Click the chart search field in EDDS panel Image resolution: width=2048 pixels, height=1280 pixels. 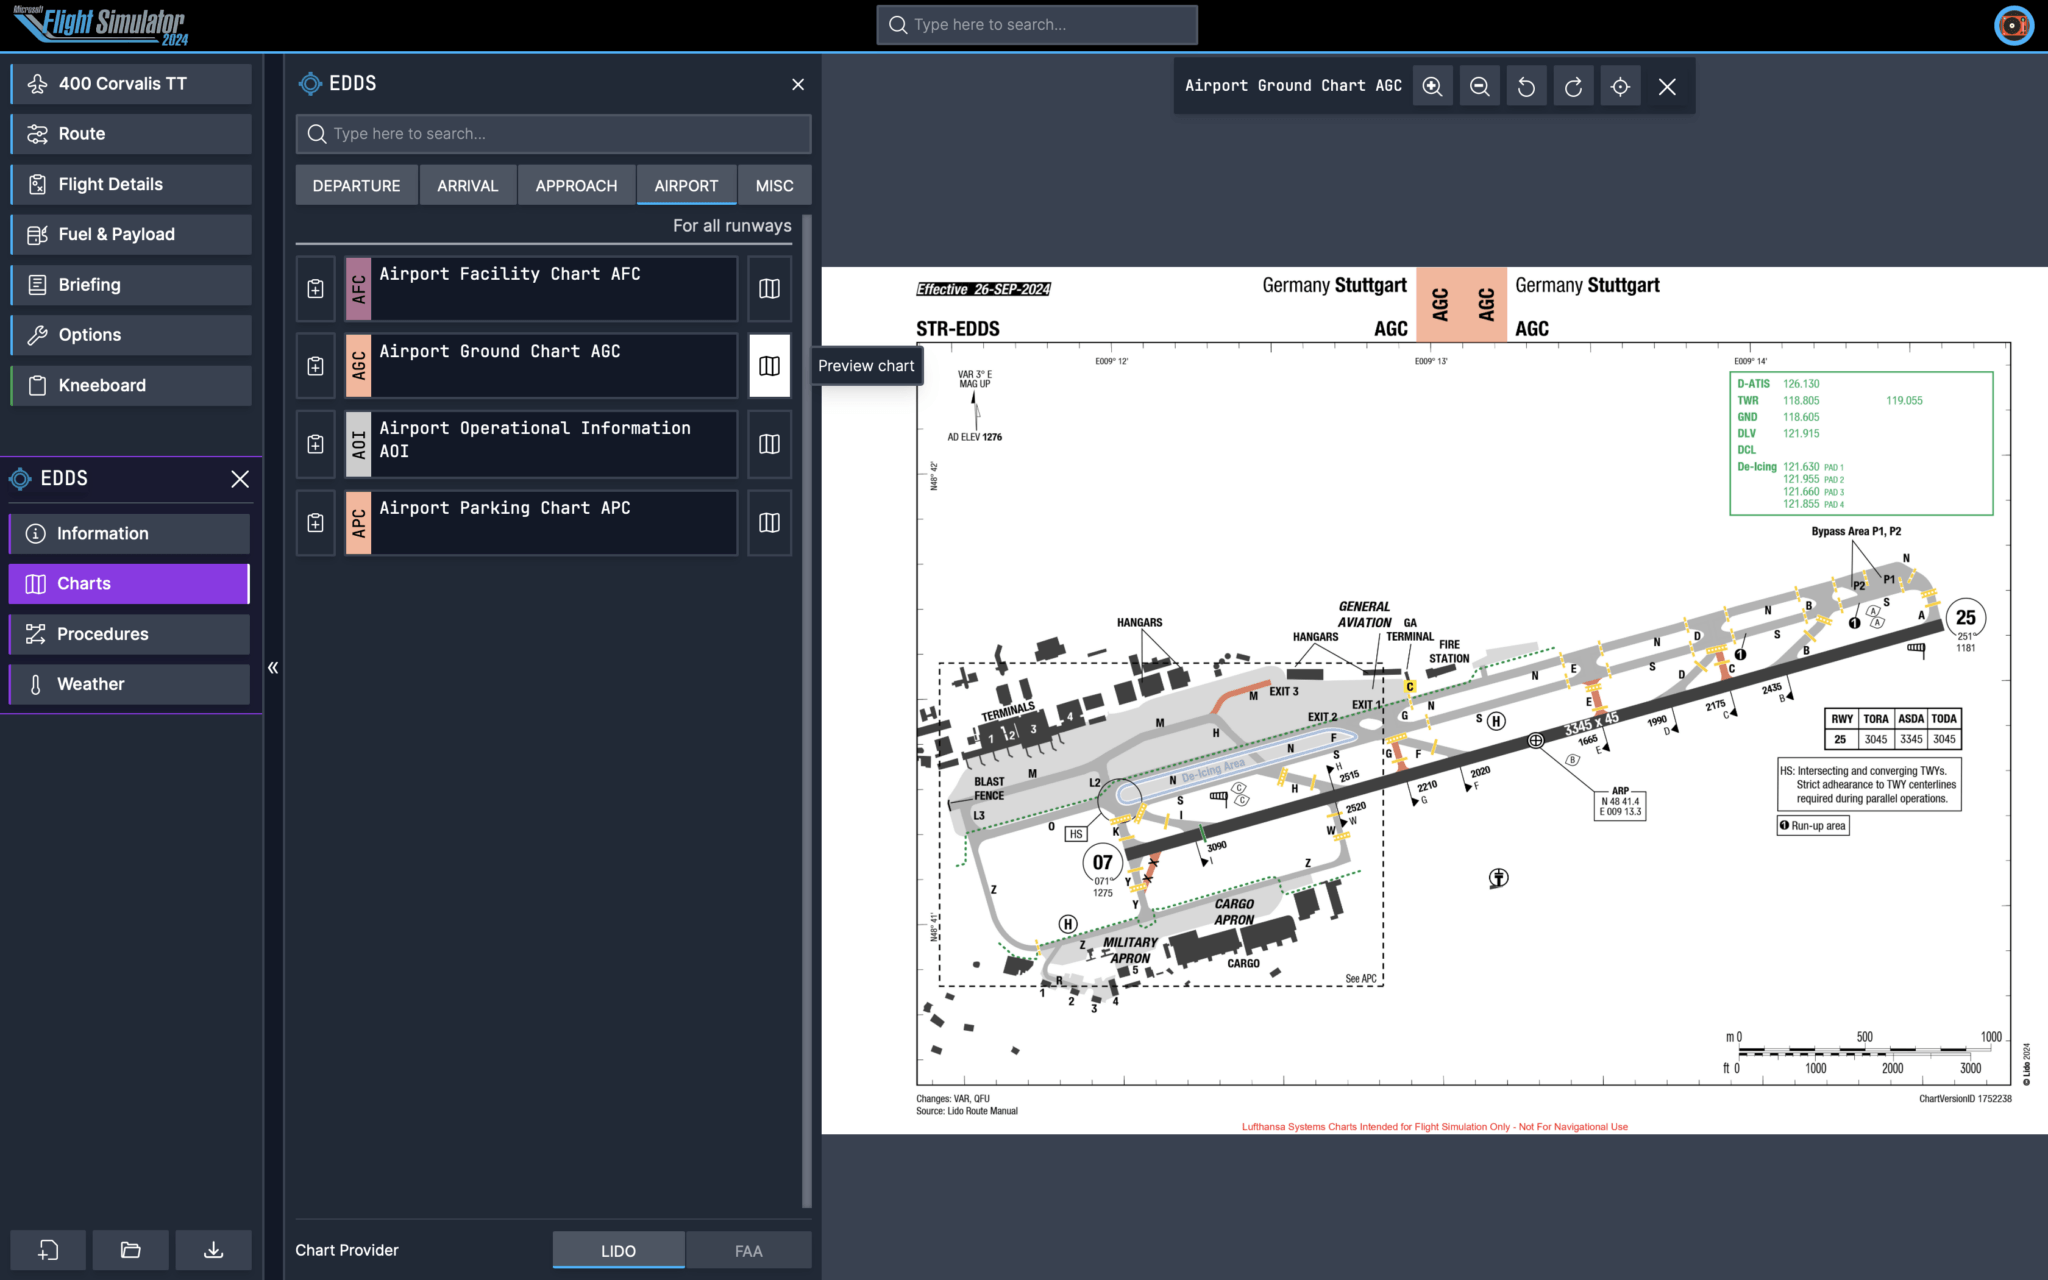click(x=553, y=133)
